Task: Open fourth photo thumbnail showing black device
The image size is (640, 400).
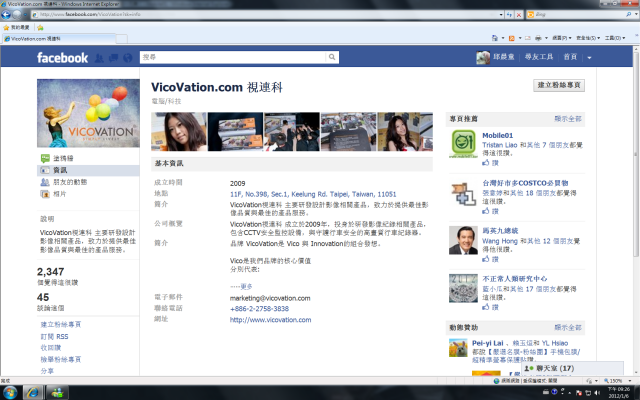Action: 349,132
